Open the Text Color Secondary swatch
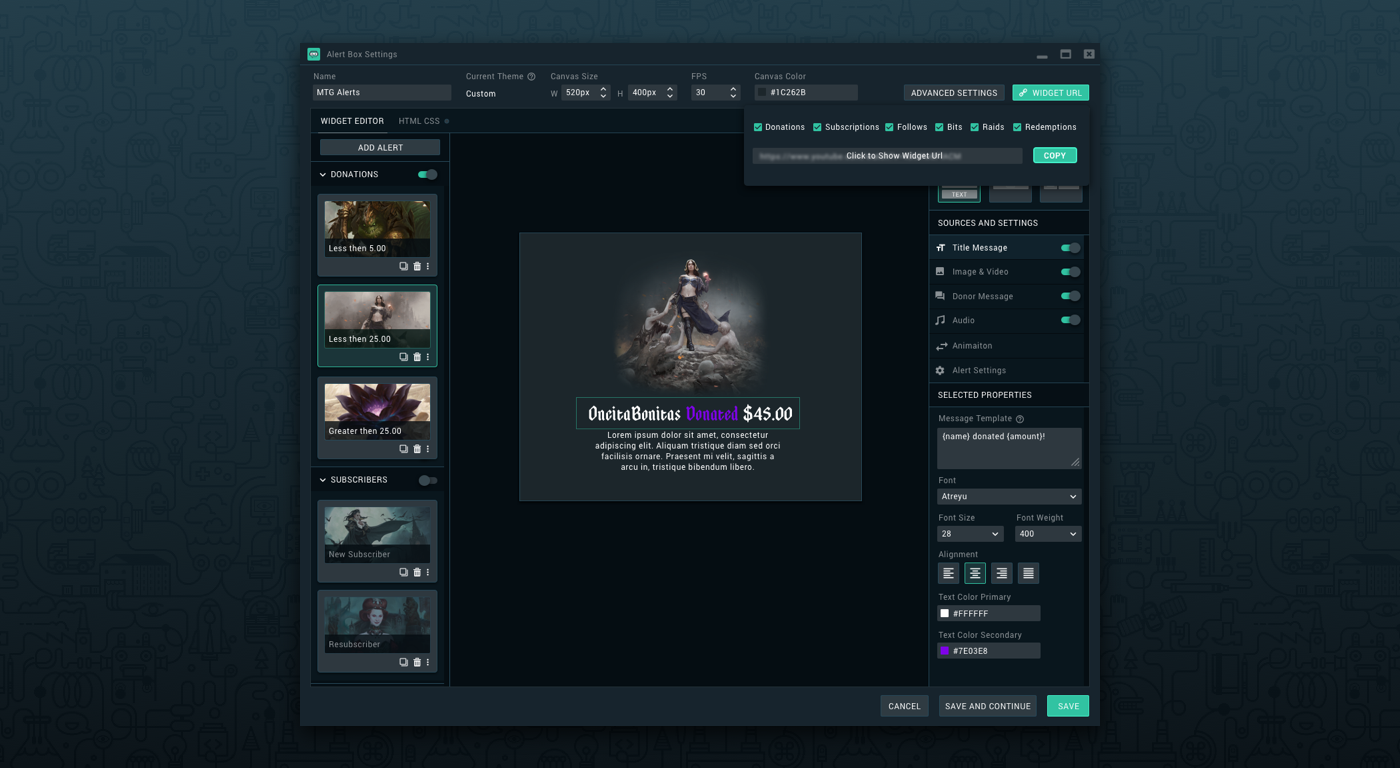Image resolution: width=1400 pixels, height=768 pixels. pos(945,651)
